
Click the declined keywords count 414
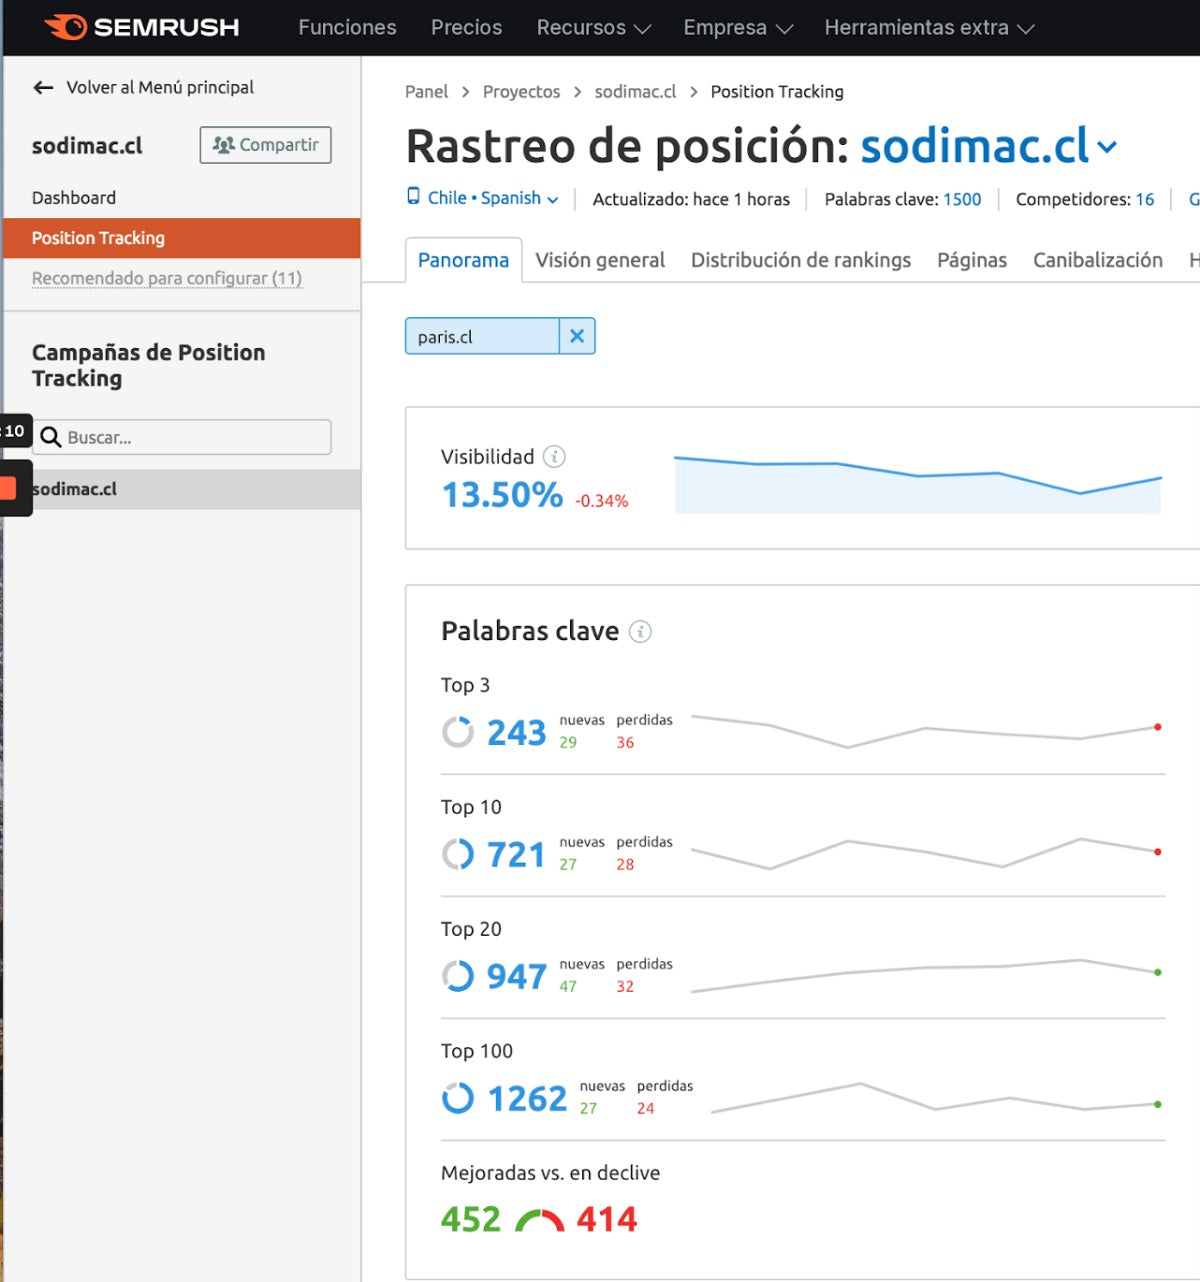[x=607, y=1220]
